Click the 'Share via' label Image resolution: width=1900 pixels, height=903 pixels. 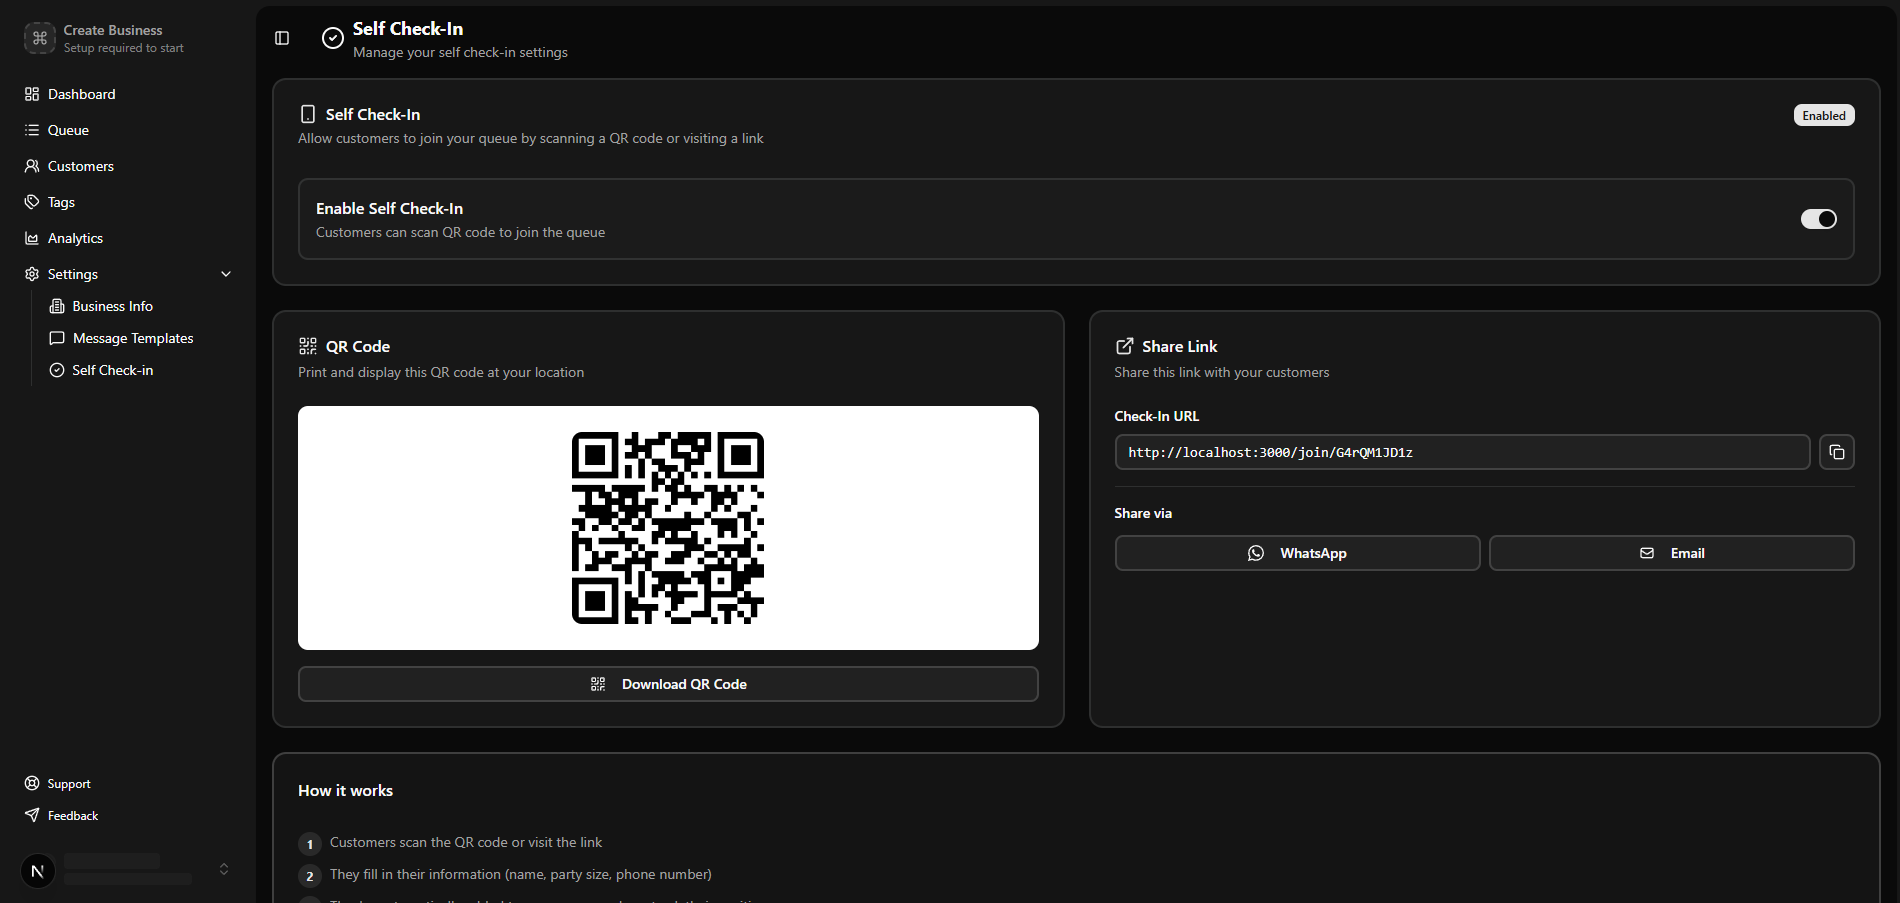(x=1143, y=513)
